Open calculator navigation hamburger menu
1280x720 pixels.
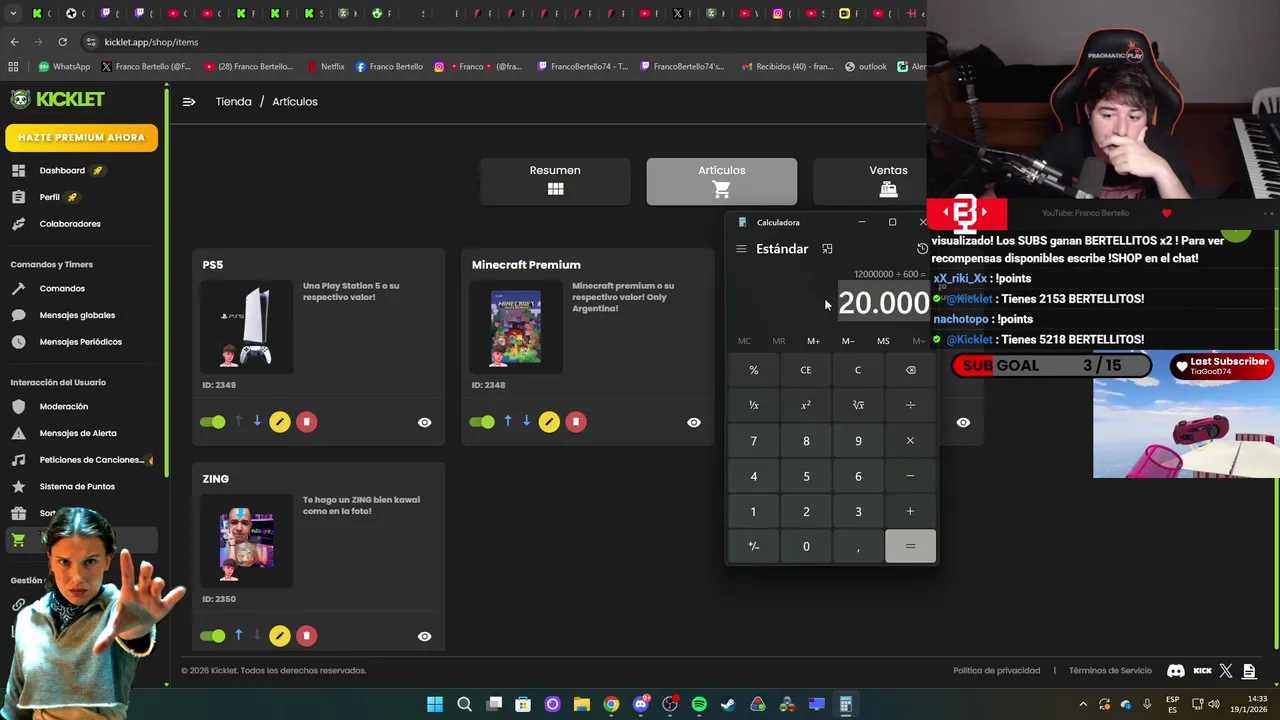click(x=741, y=249)
